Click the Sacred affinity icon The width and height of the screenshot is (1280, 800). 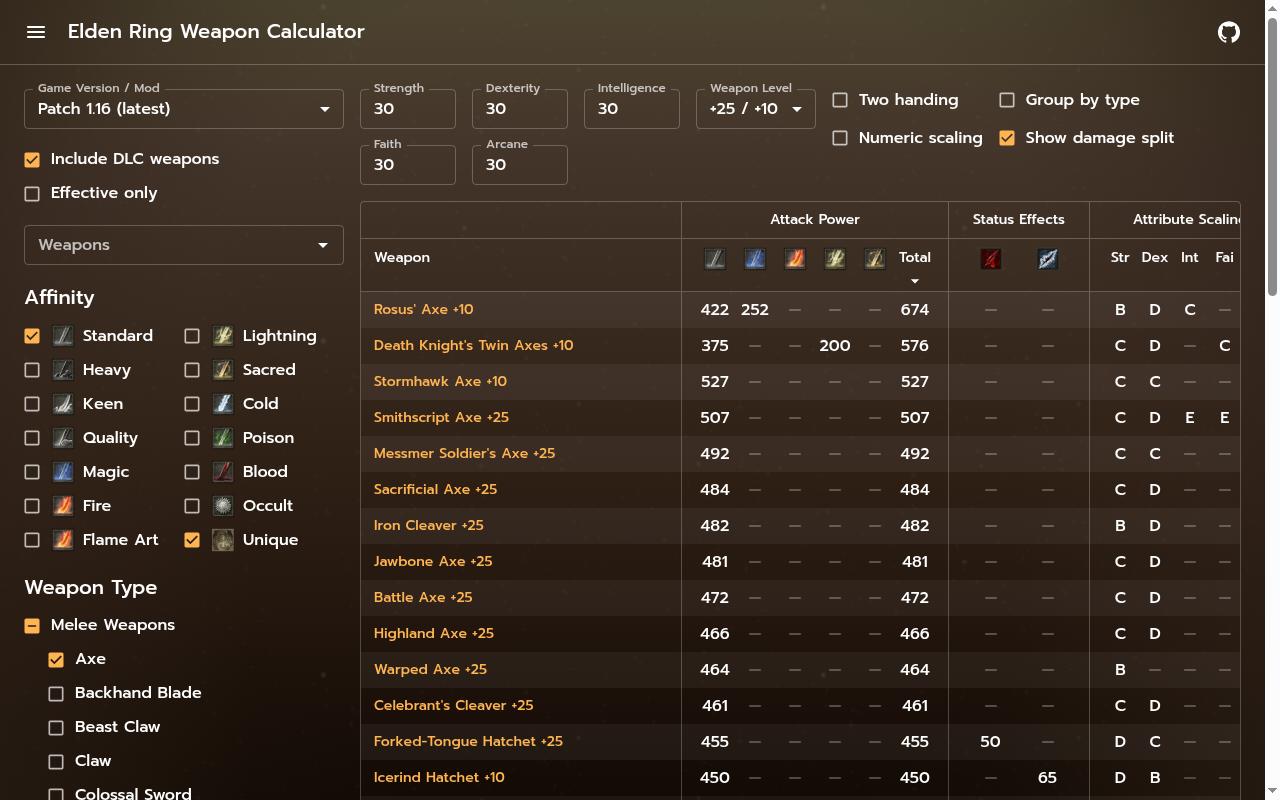tap(223, 370)
